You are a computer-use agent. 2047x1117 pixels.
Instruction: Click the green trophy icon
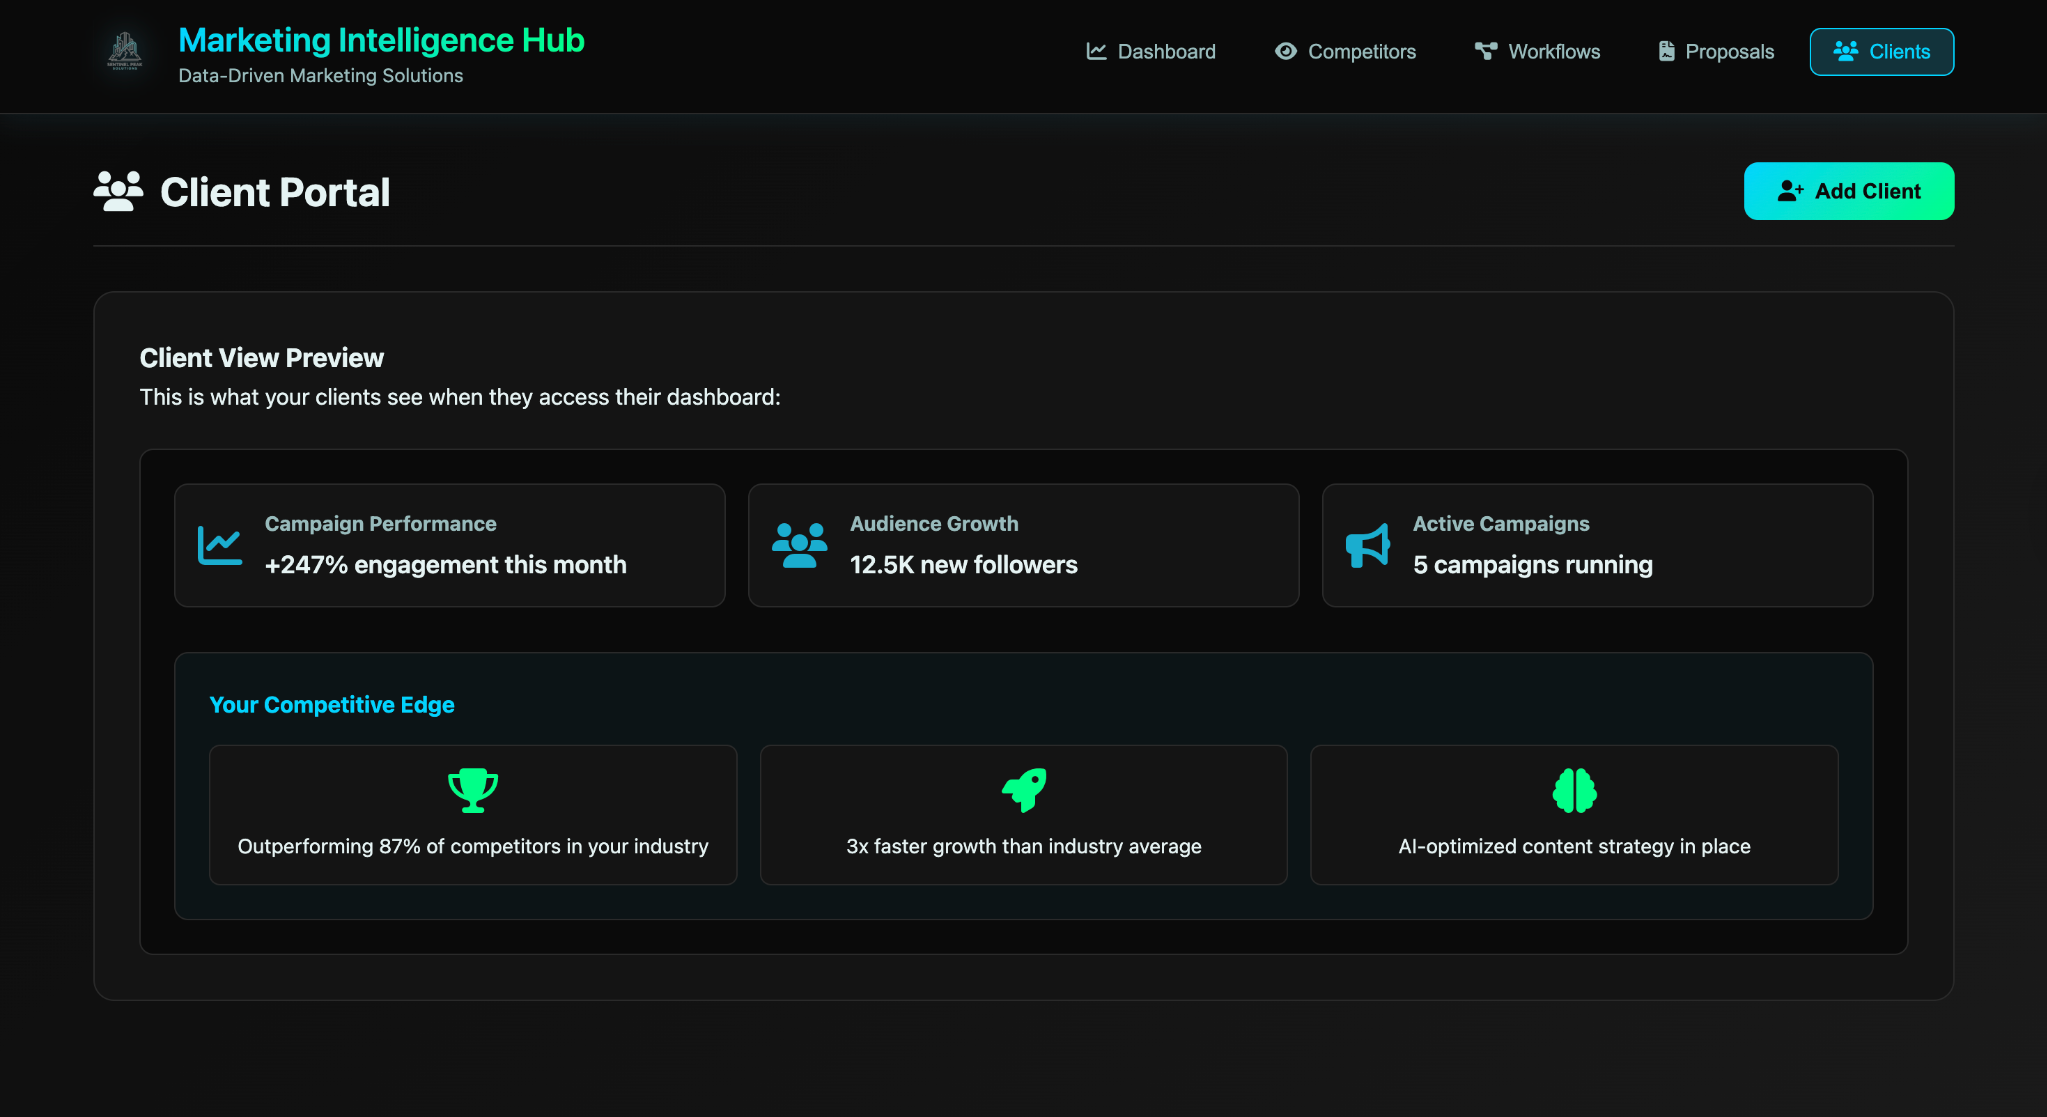pyautogui.click(x=473, y=790)
